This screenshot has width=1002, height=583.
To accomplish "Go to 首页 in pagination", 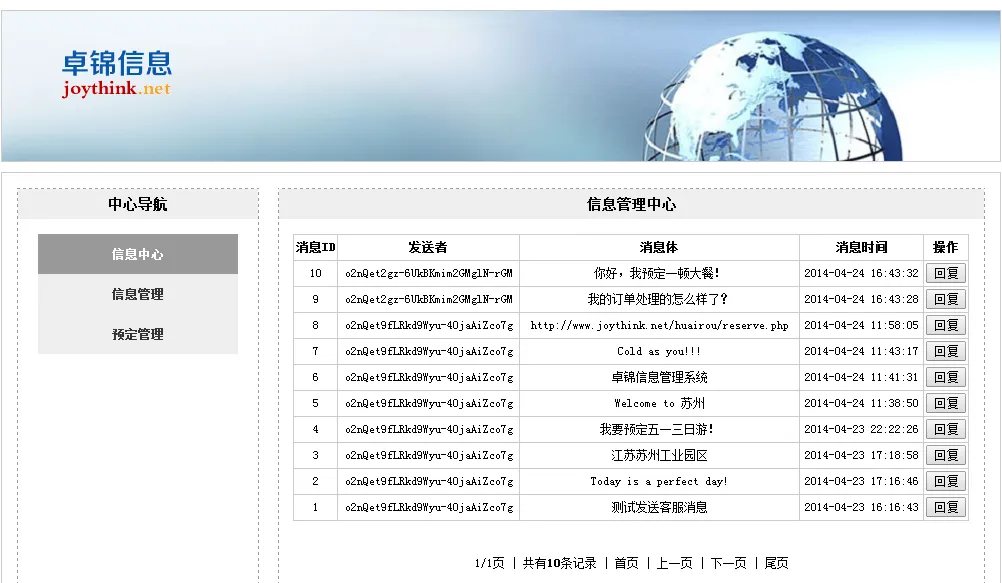I will click(x=626, y=563).
